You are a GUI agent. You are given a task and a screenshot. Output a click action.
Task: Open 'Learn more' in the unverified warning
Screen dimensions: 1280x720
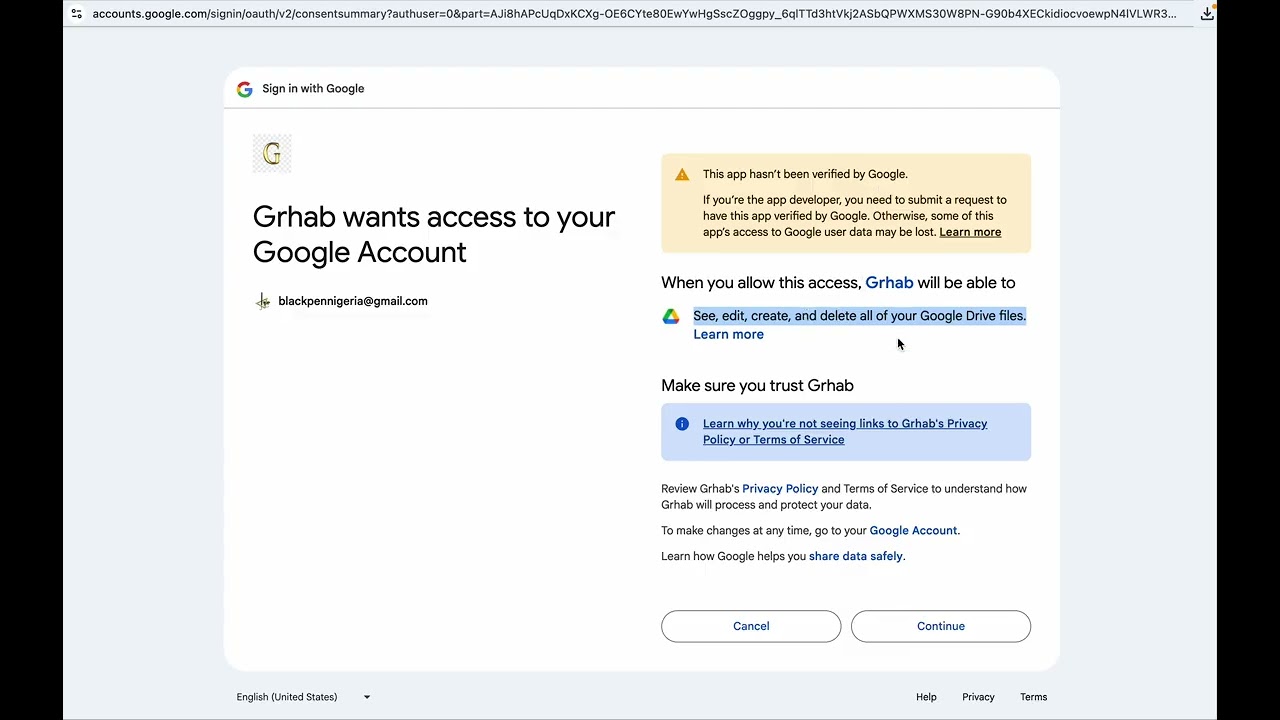click(970, 232)
